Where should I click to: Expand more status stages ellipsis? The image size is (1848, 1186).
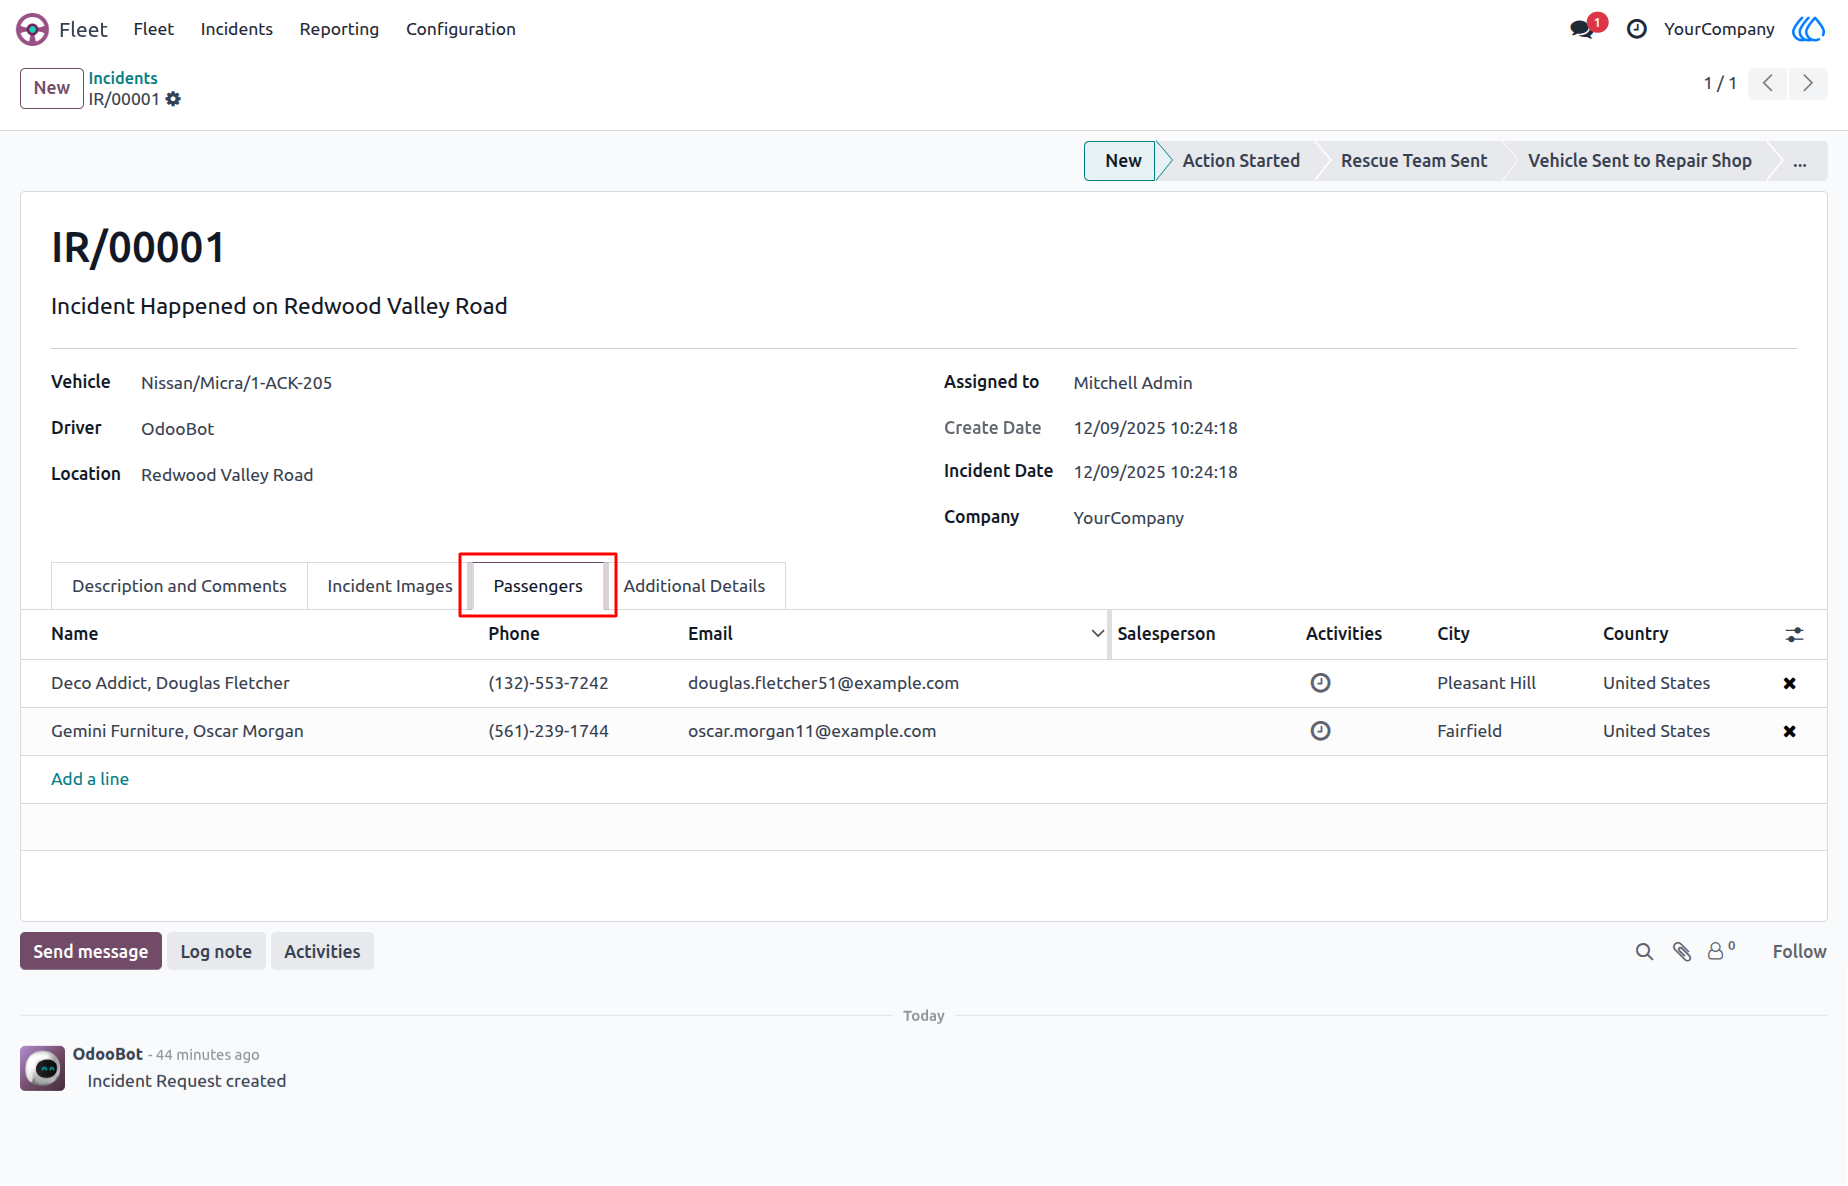1800,161
